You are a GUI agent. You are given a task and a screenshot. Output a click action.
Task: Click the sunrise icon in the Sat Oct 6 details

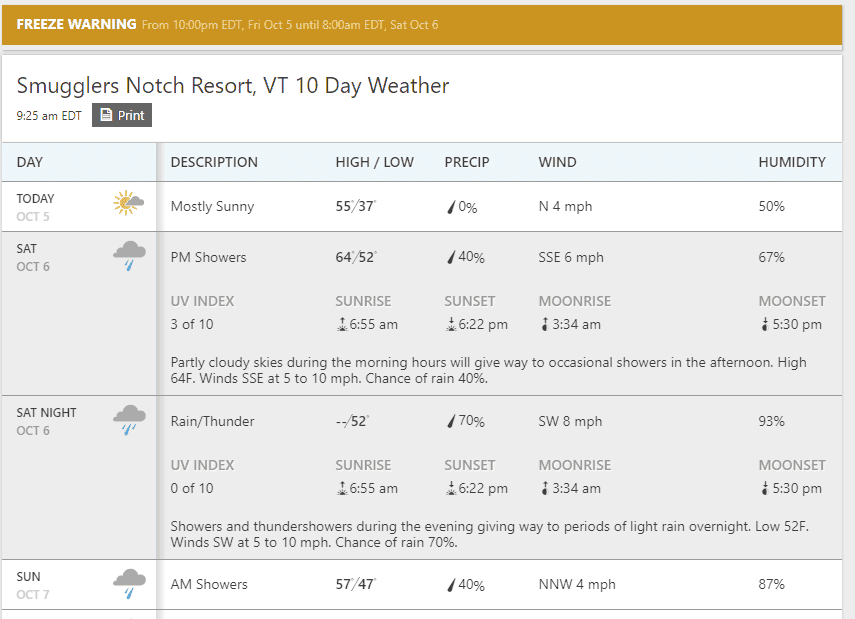[342, 324]
